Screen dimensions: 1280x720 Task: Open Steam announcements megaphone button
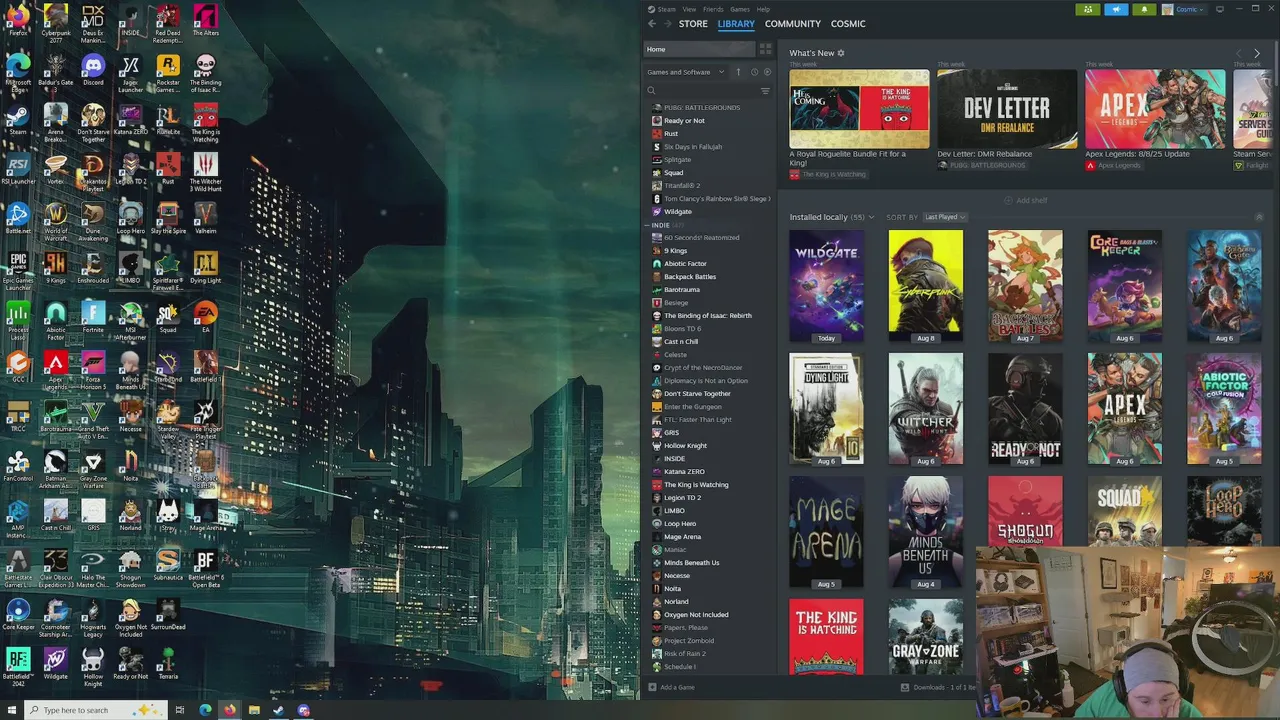pyautogui.click(x=1116, y=9)
